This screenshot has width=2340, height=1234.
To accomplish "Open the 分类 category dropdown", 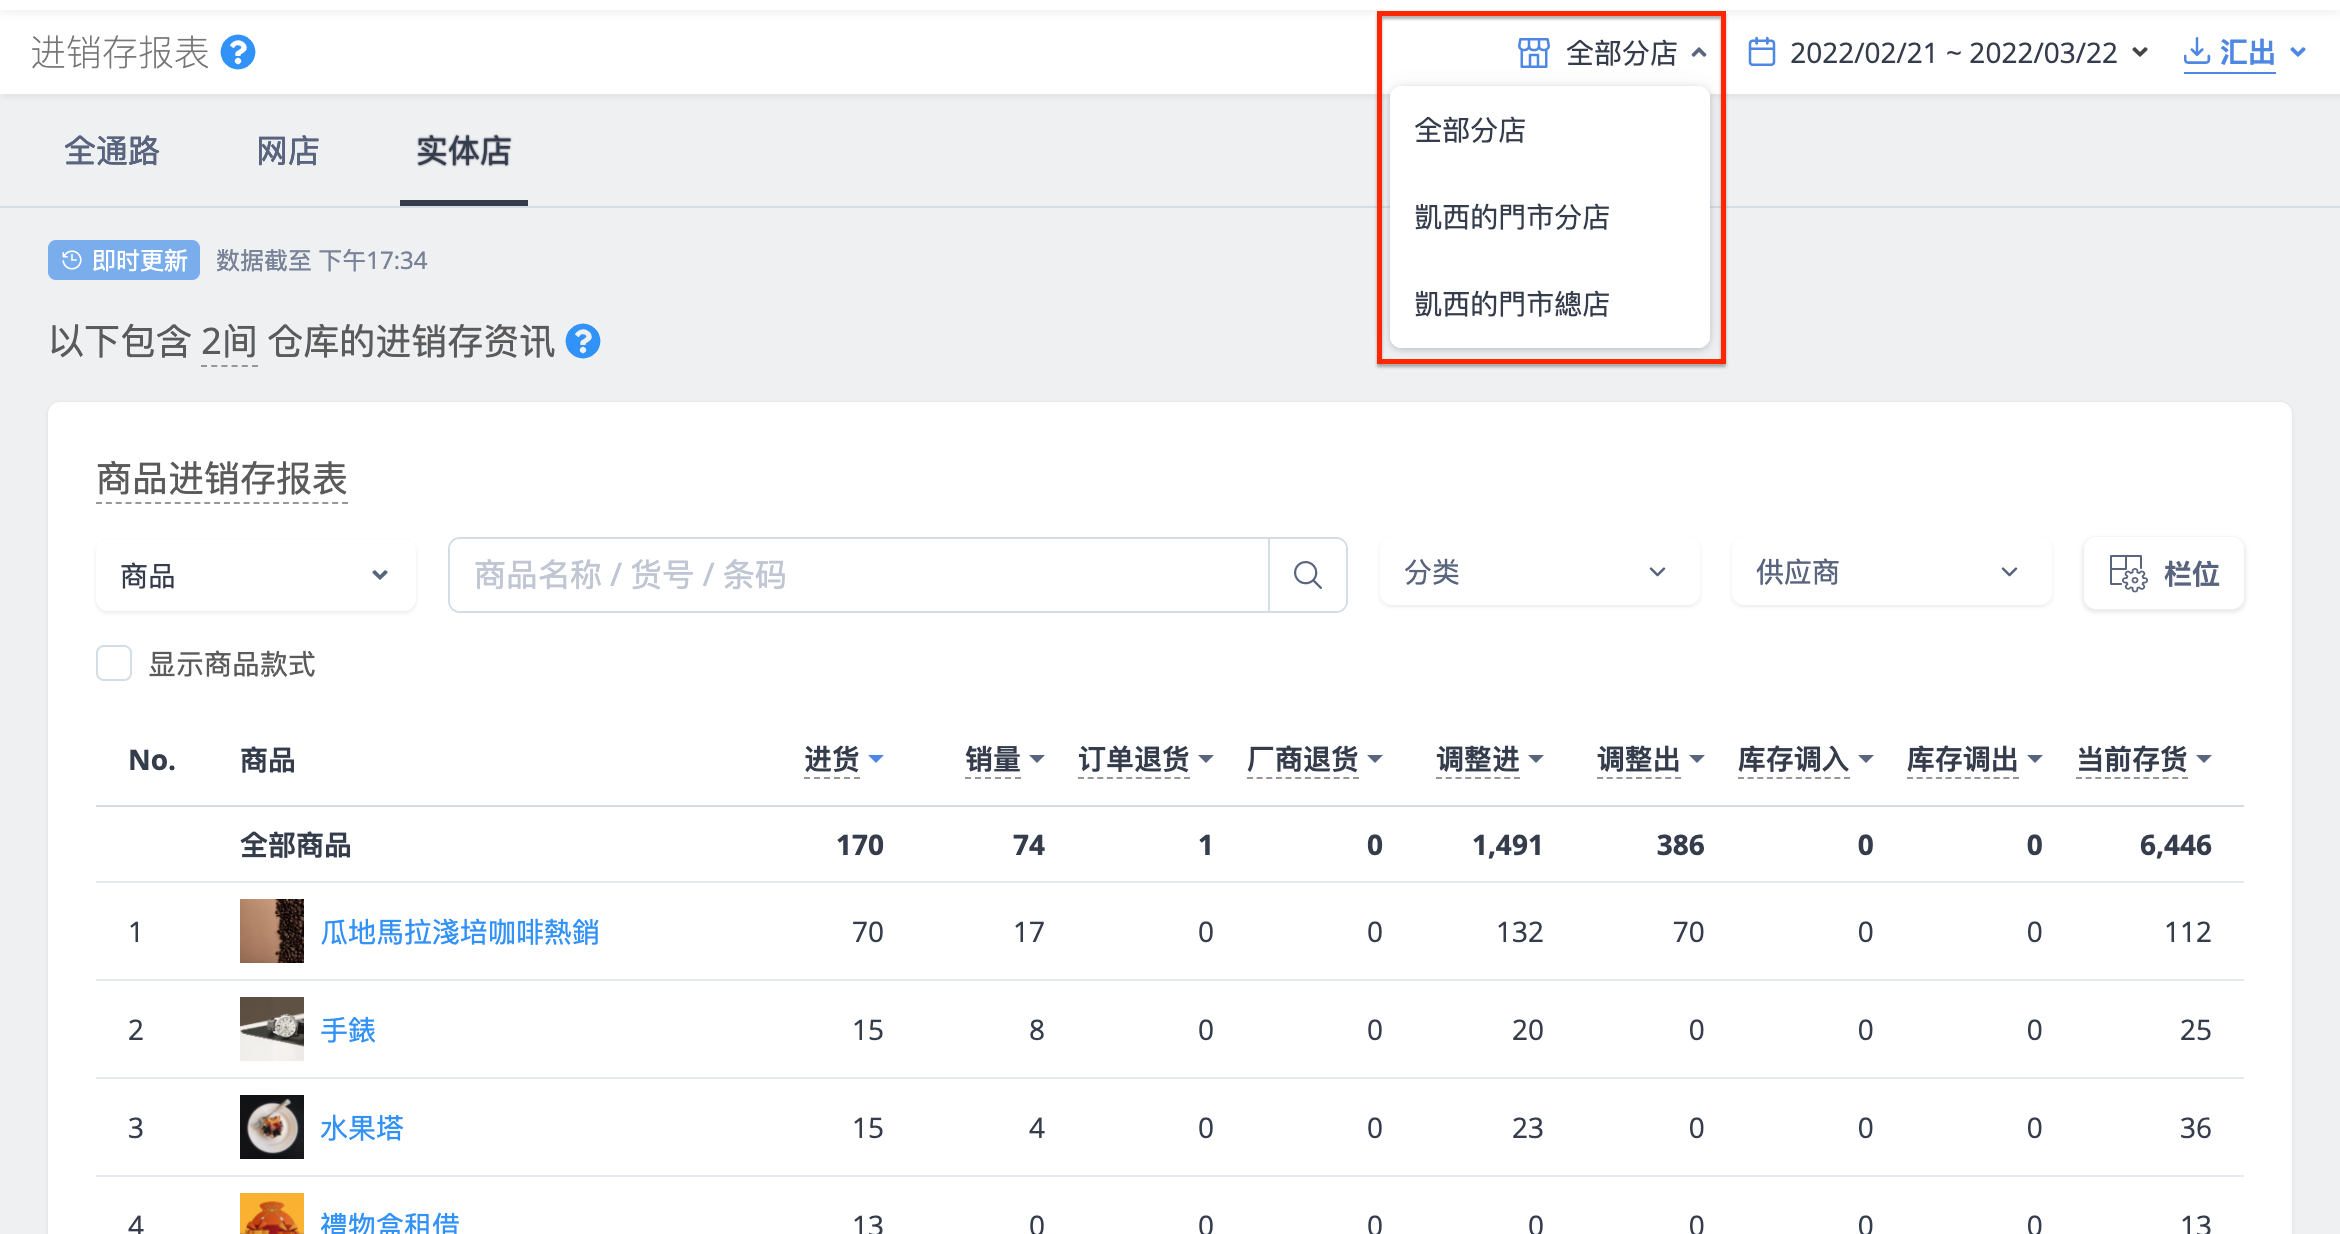I will pos(1539,573).
